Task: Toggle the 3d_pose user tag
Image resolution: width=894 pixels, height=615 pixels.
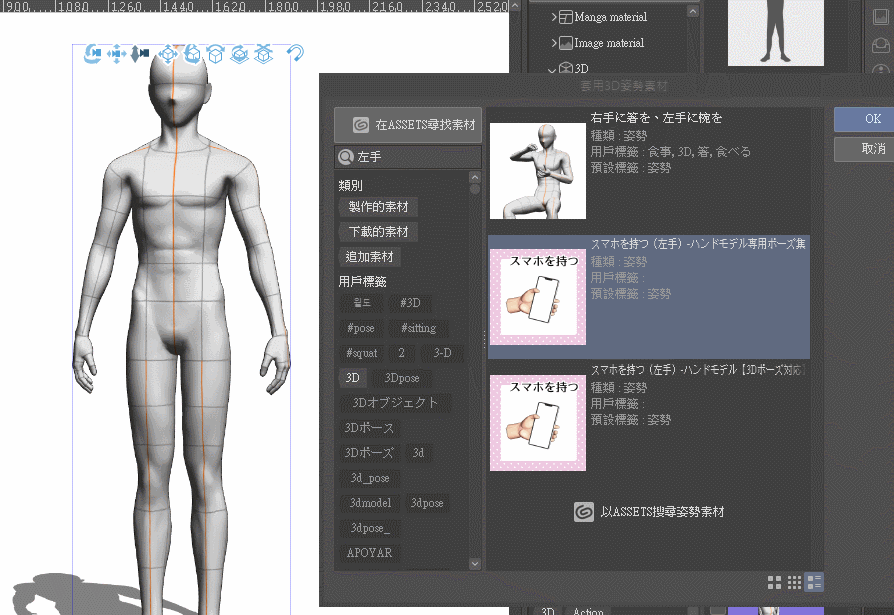Action: point(369,478)
